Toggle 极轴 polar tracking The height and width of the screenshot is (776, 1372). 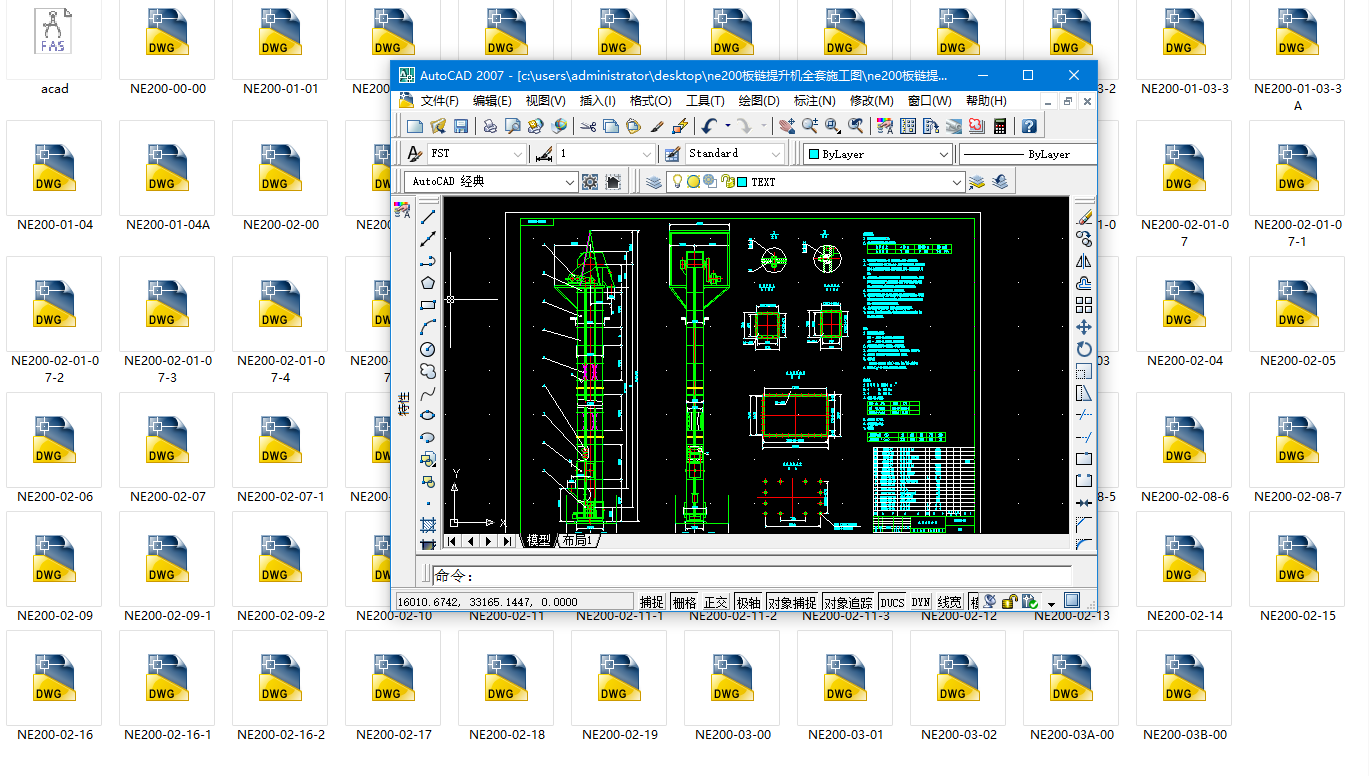(x=748, y=602)
